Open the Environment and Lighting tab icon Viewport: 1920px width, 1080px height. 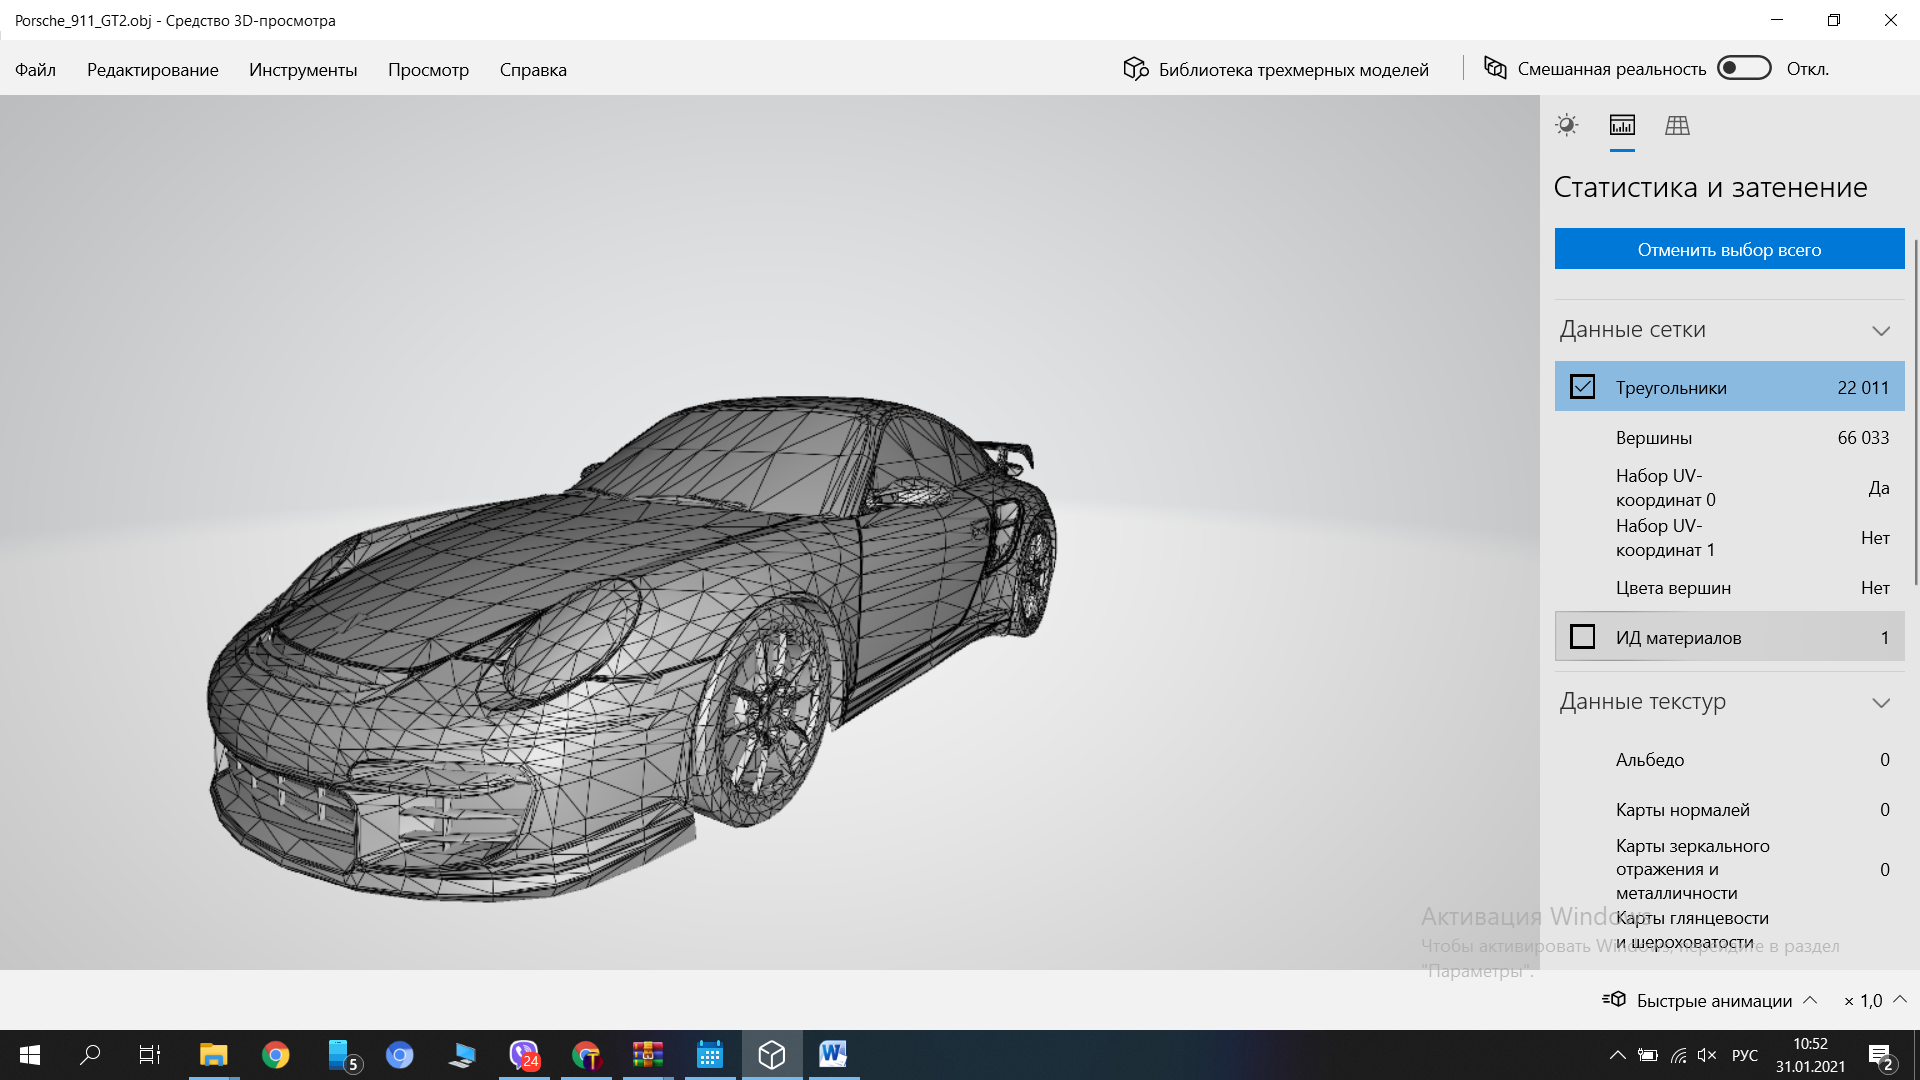[1566, 125]
